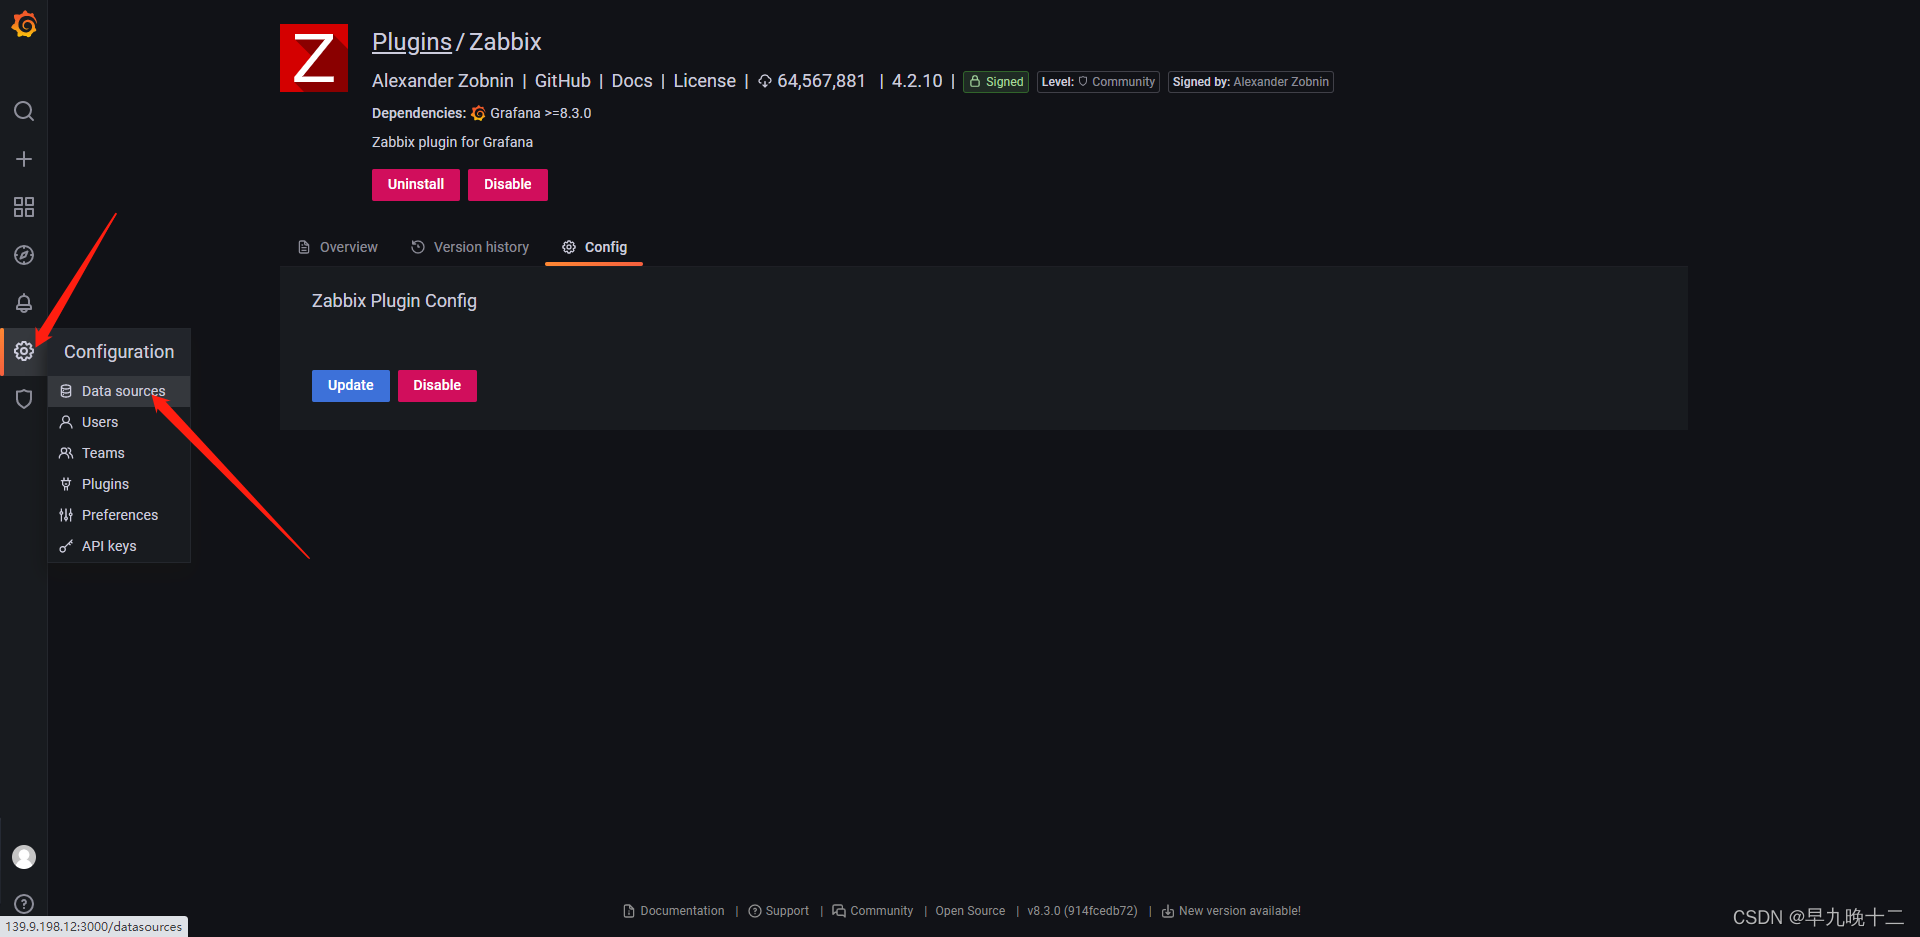Open the user profile avatar icon
This screenshot has height=937, width=1920.
(x=24, y=857)
